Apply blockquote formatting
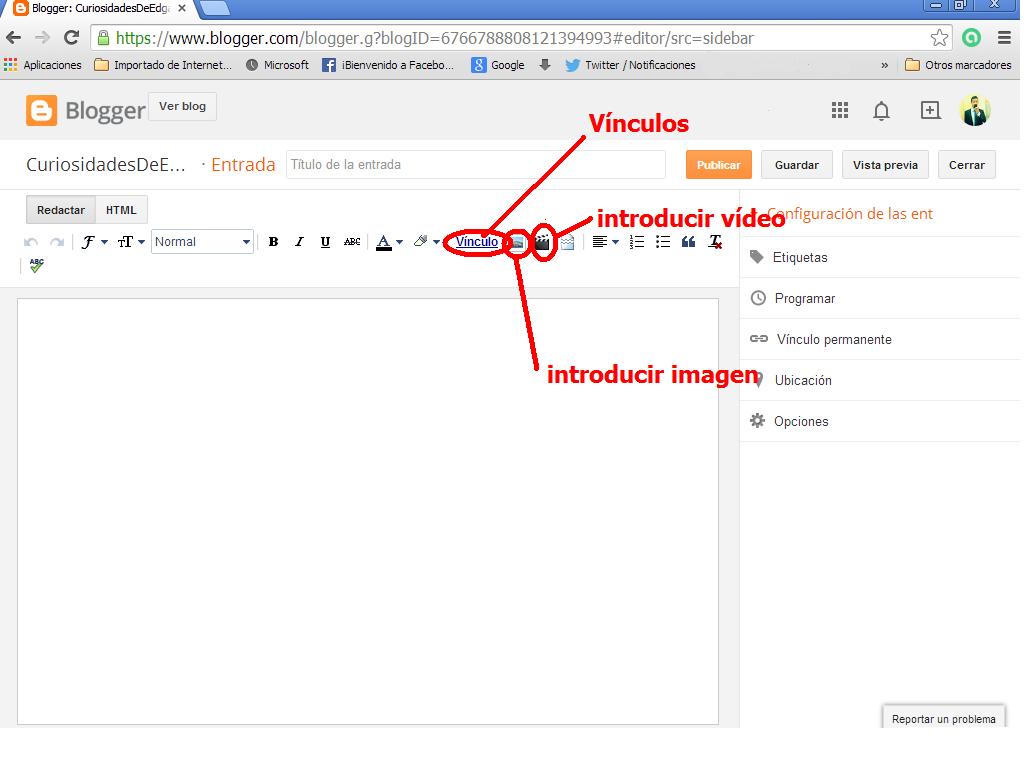This screenshot has width=1024, height=768. [688, 242]
